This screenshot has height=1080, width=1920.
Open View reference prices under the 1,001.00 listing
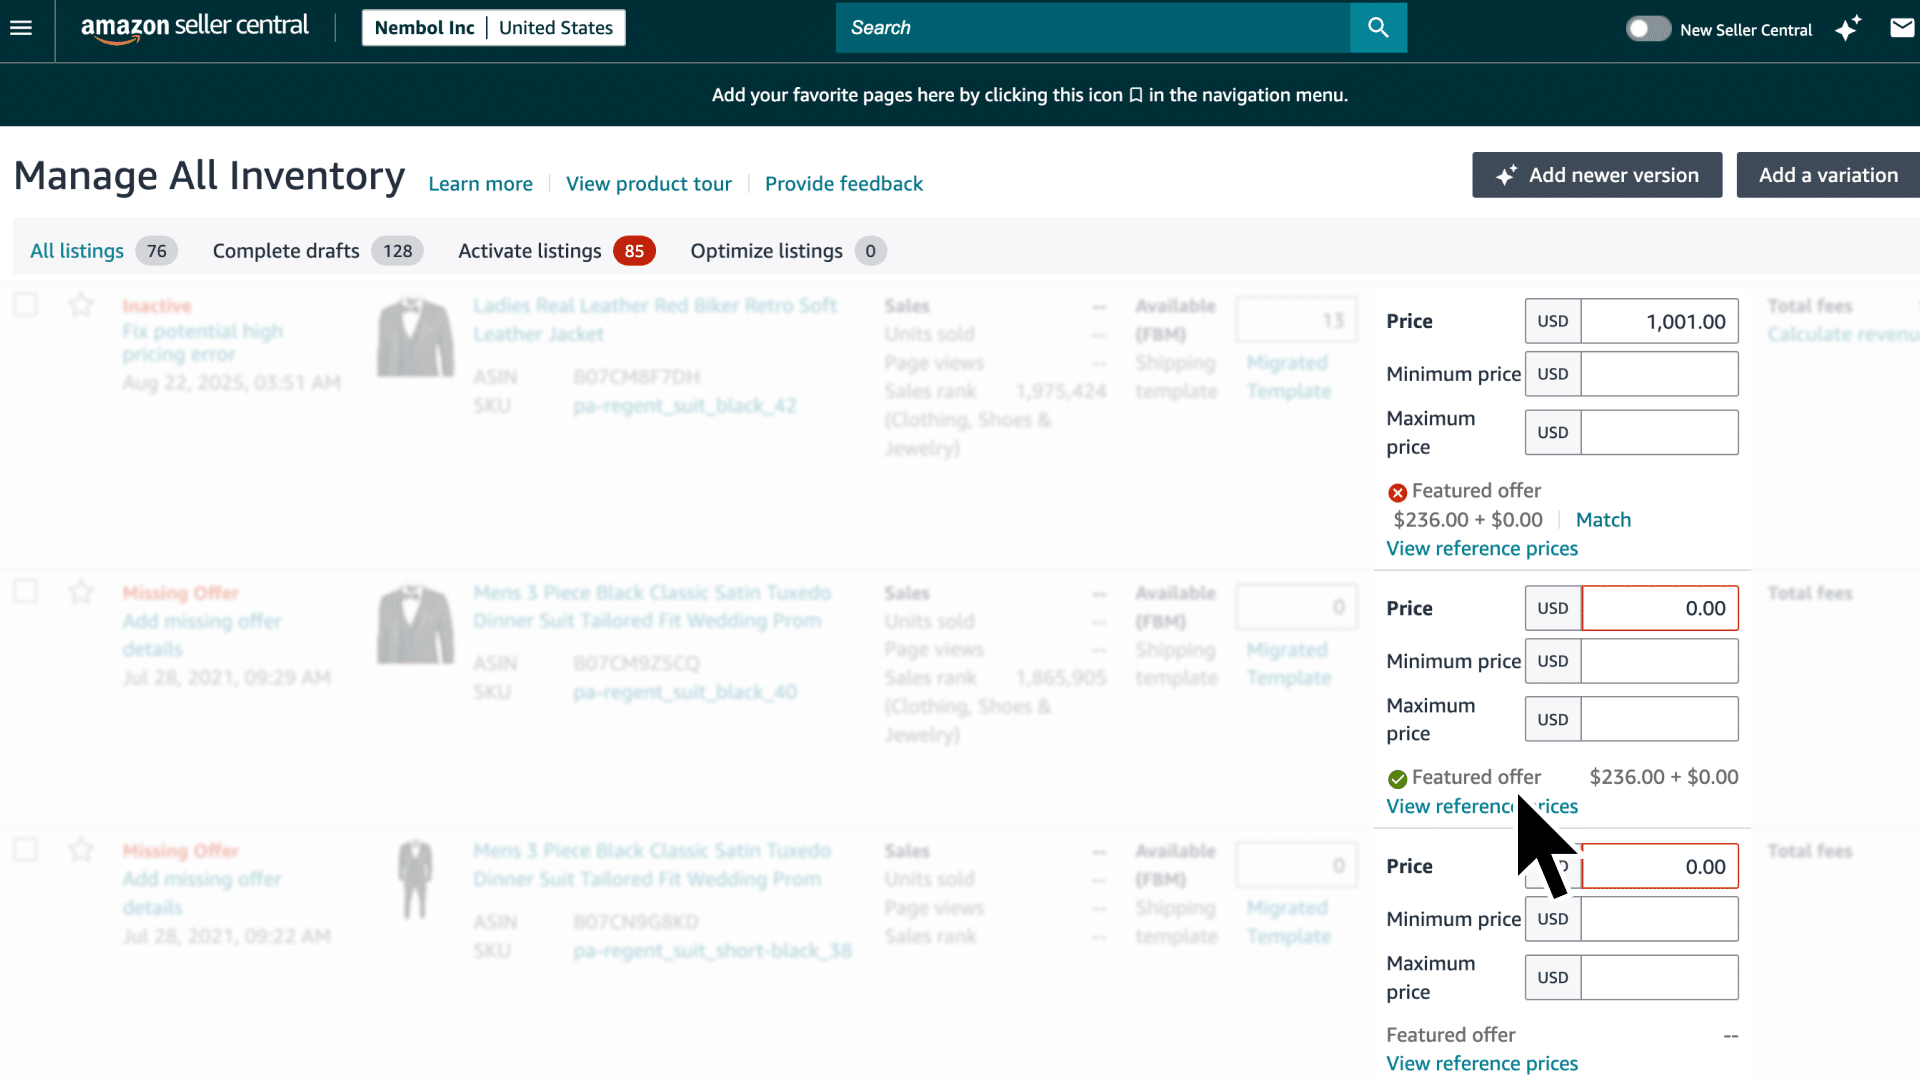coord(1482,549)
